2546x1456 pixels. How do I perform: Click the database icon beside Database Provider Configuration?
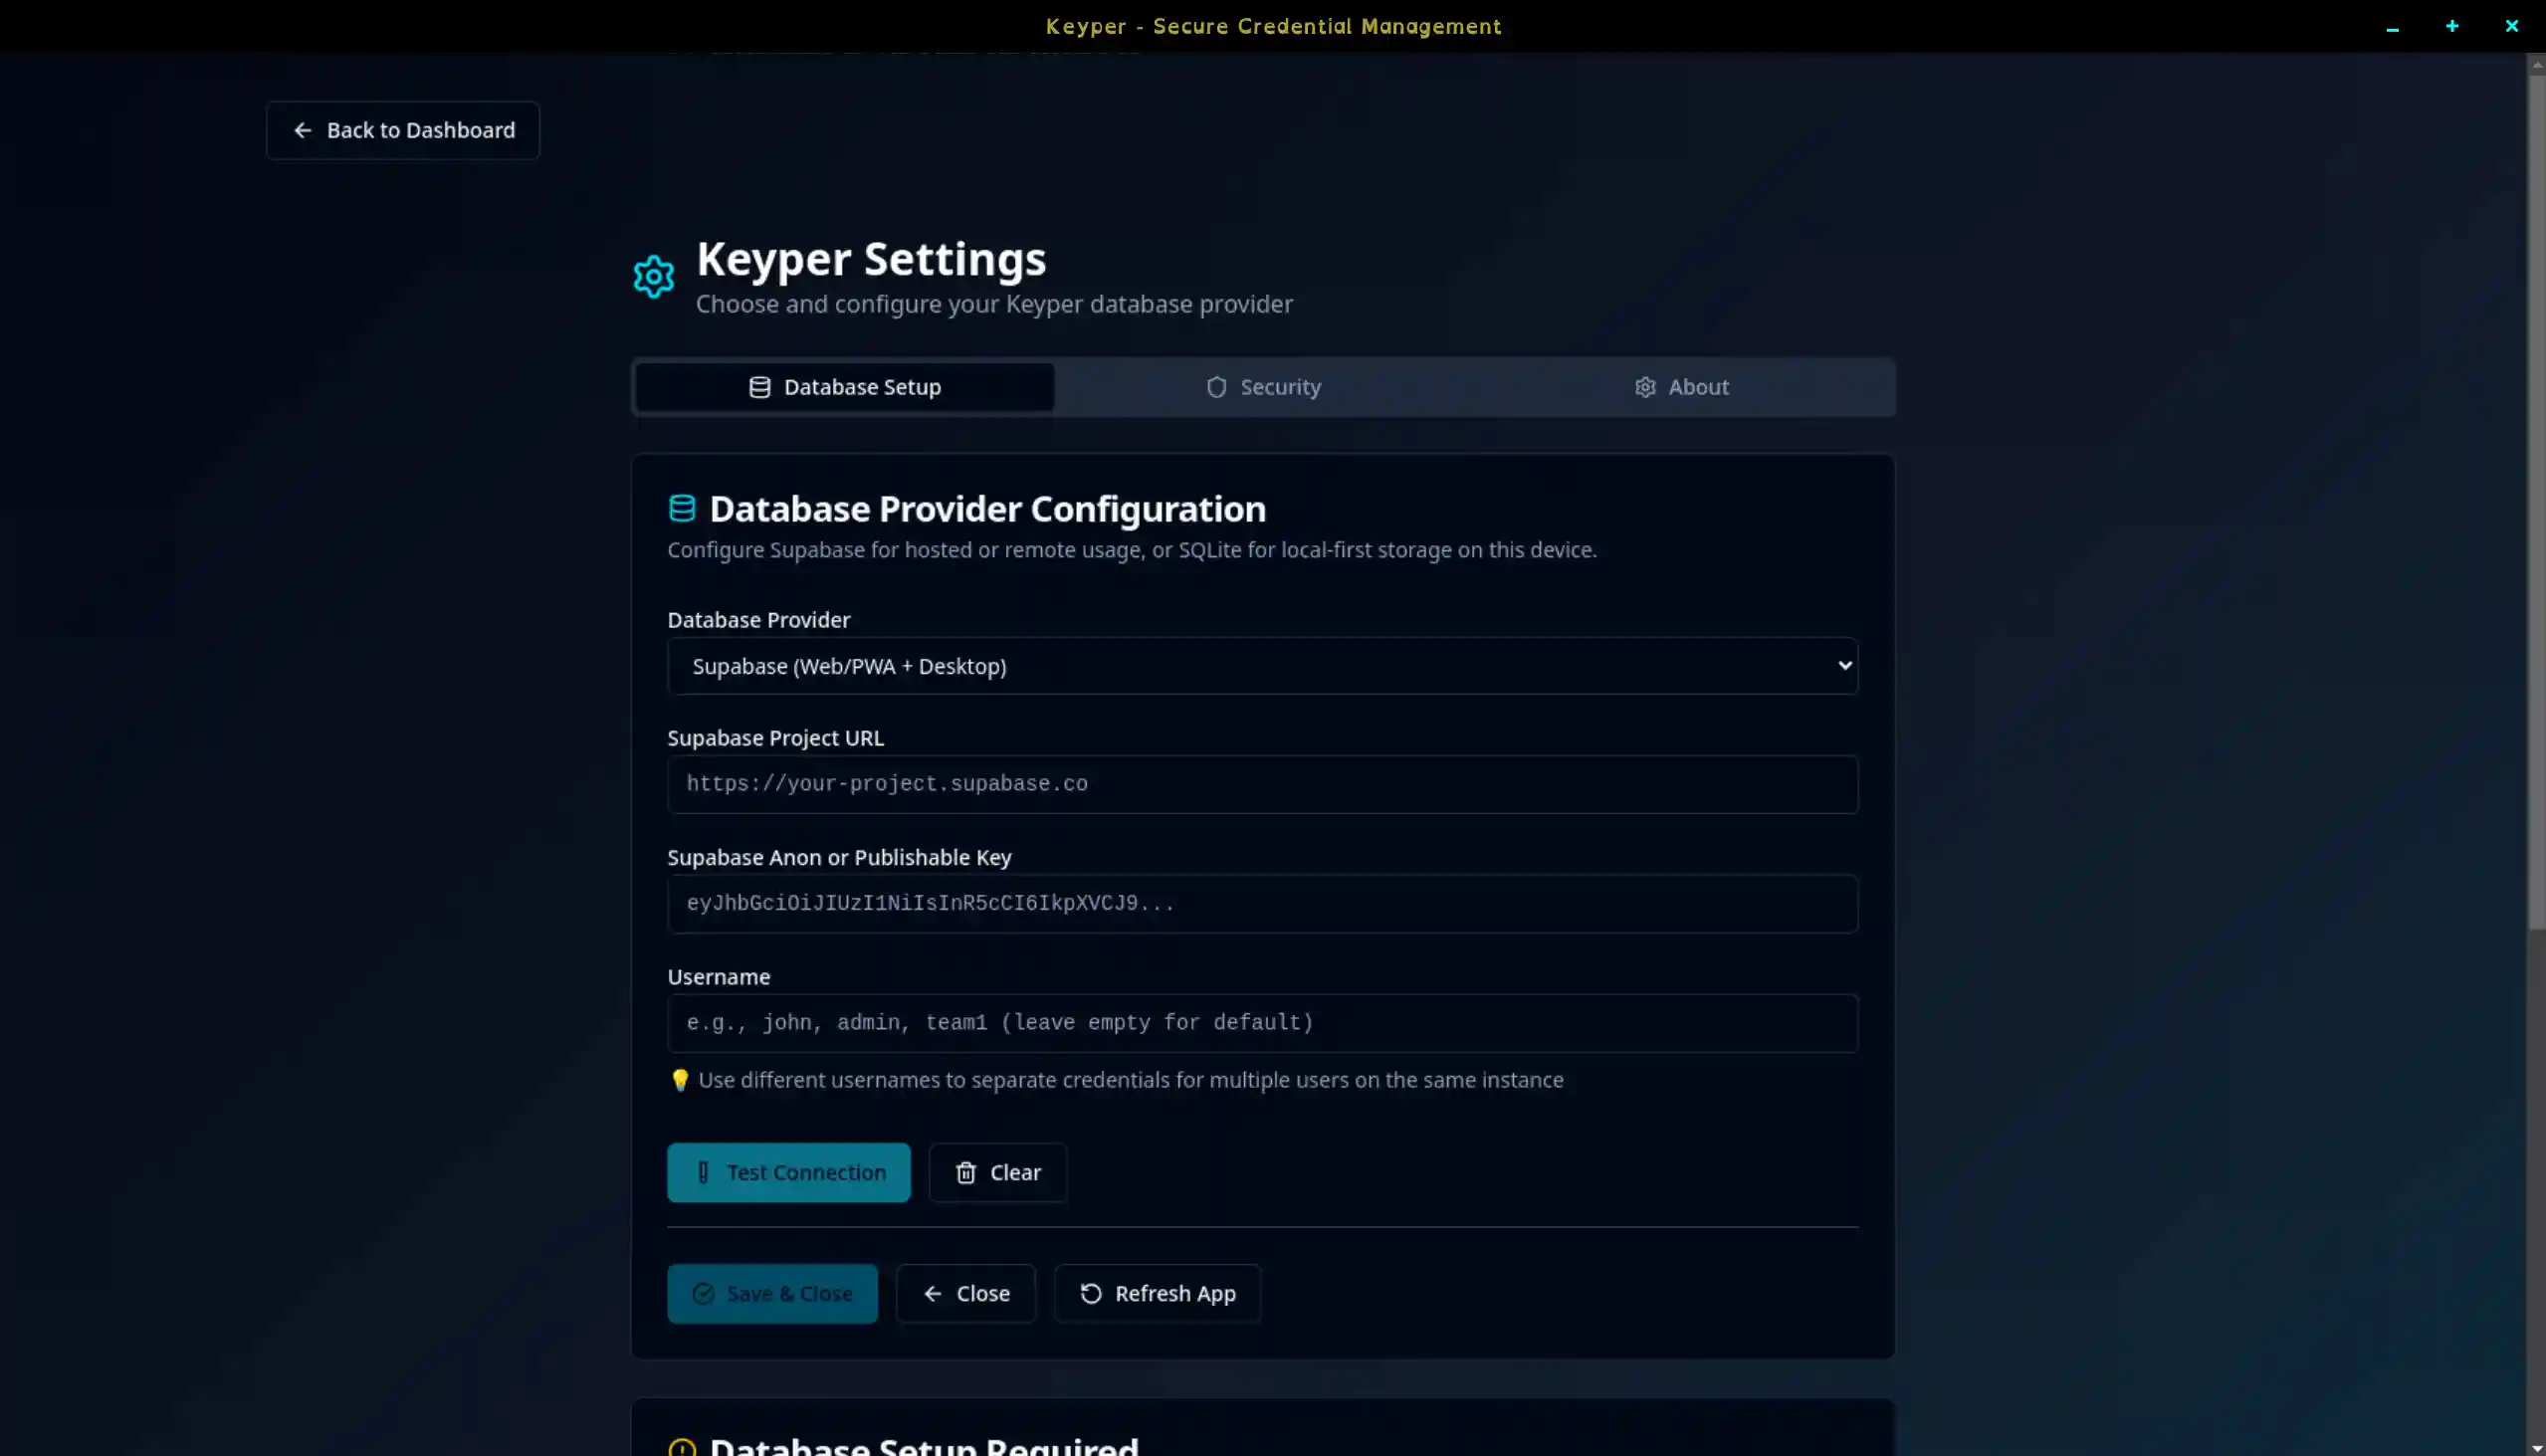pyautogui.click(x=682, y=508)
